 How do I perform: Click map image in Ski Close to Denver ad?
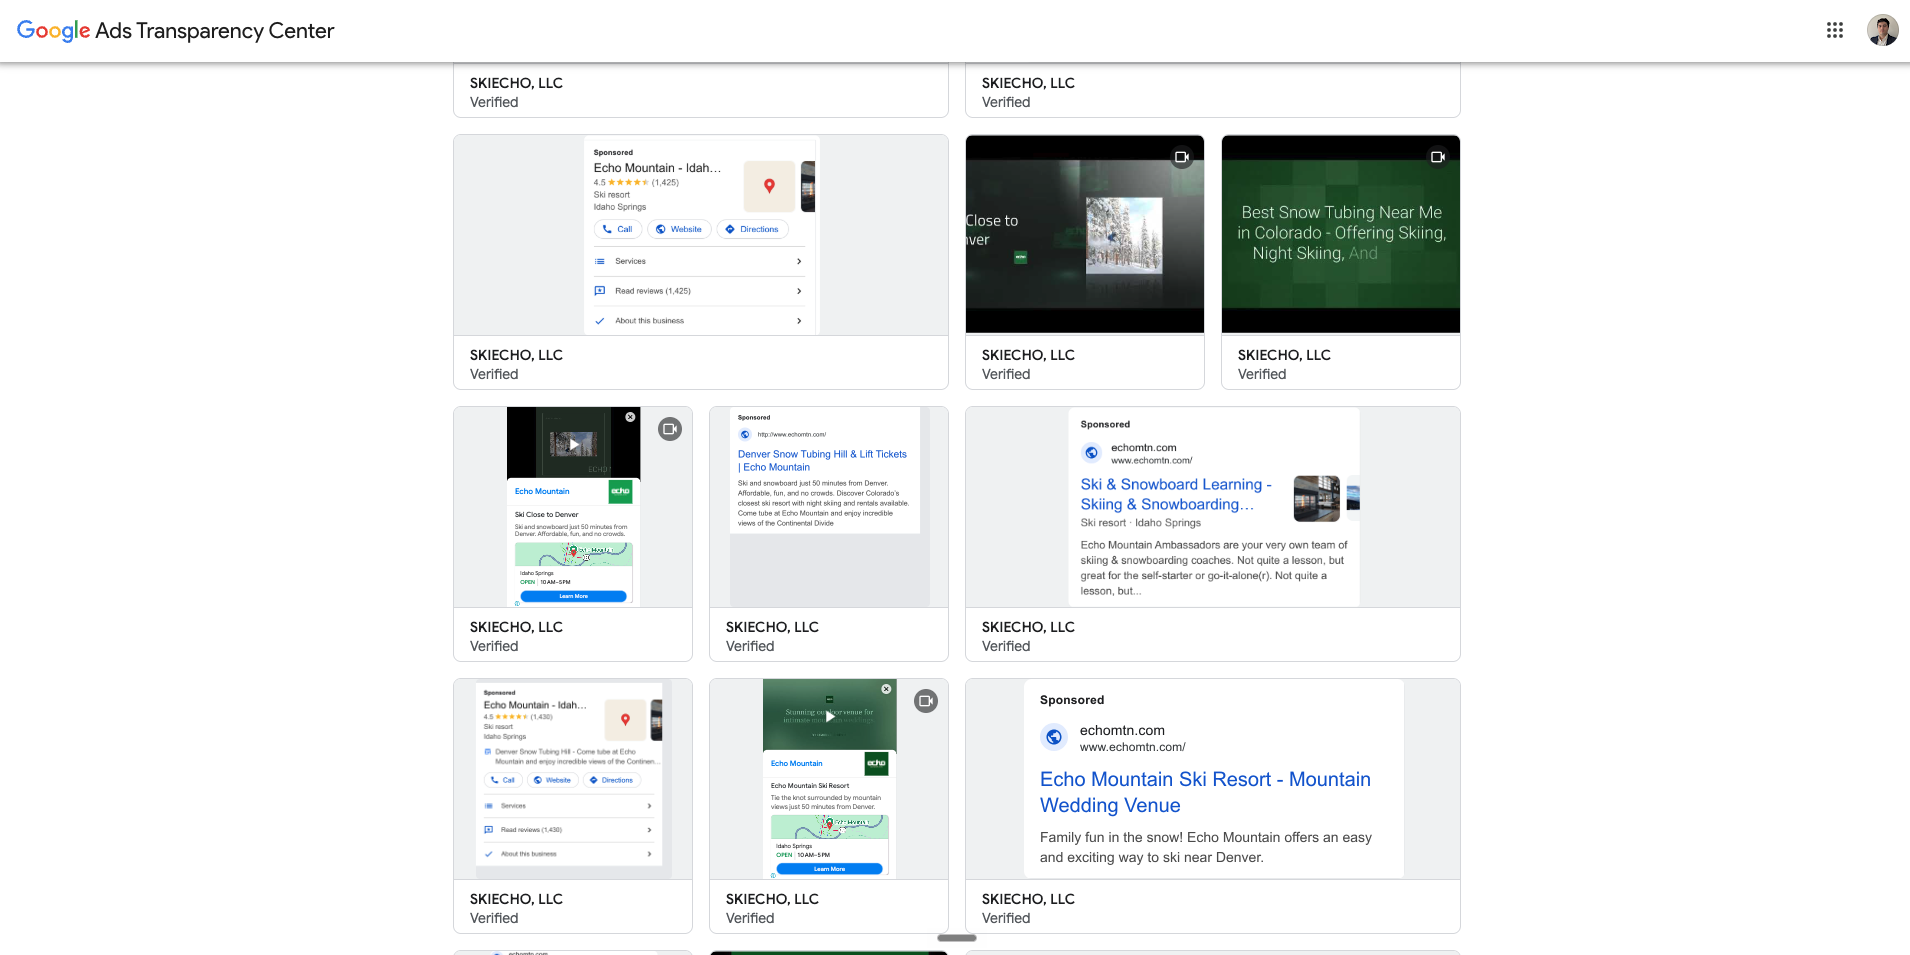click(x=574, y=554)
